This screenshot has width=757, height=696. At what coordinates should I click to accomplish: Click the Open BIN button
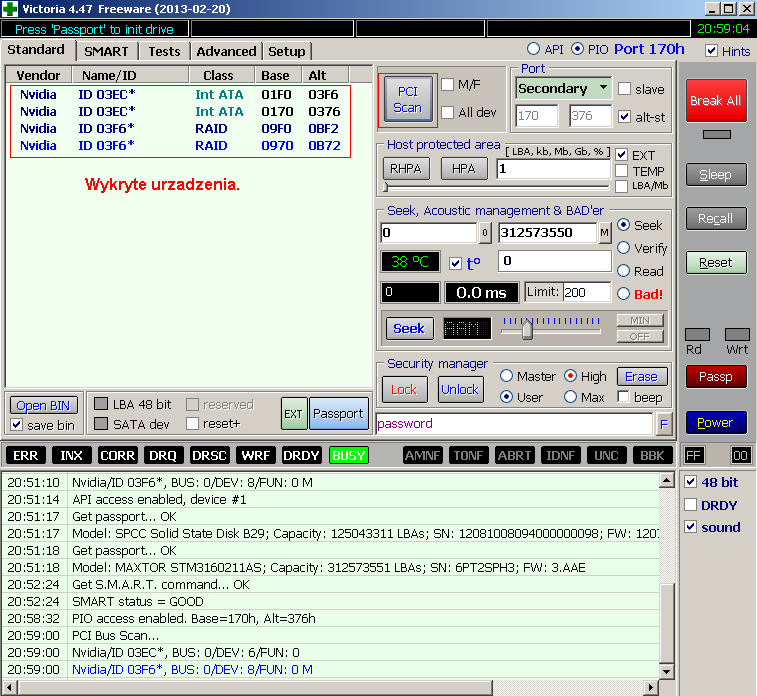click(43, 405)
